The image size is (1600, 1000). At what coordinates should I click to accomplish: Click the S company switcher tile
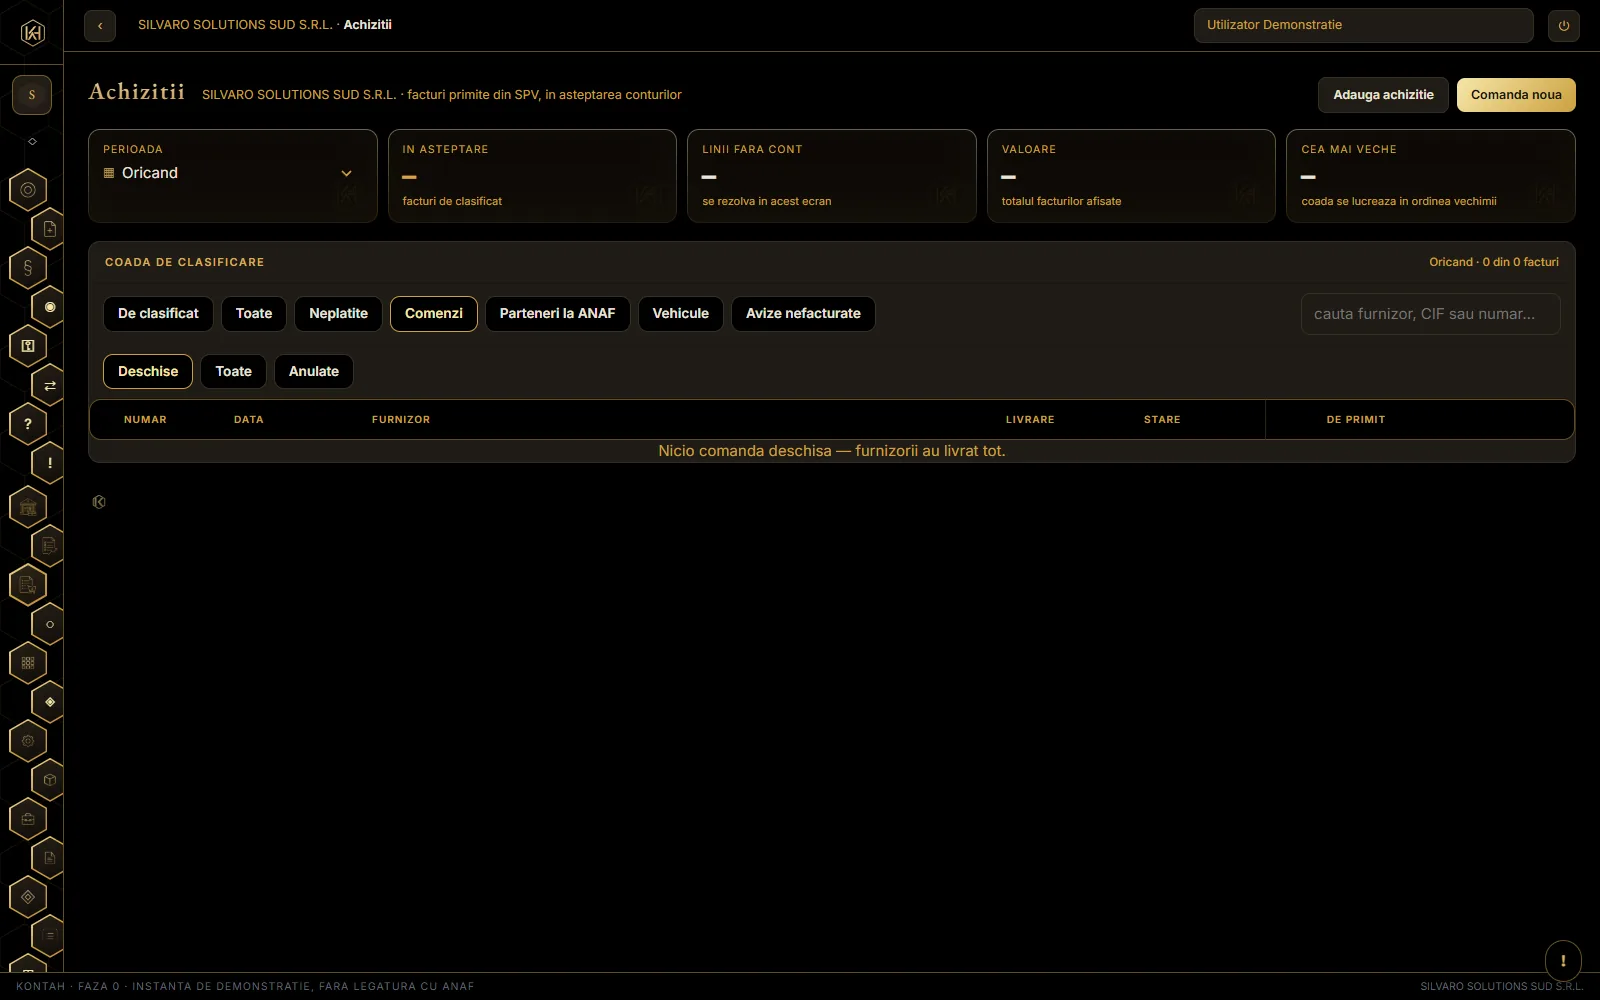pyautogui.click(x=32, y=95)
